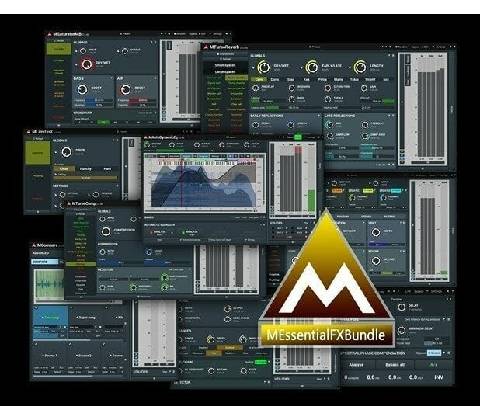
Task: Click the house icon in spectral plugin toolbar
Action: pyautogui.click(x=222, y=145)
